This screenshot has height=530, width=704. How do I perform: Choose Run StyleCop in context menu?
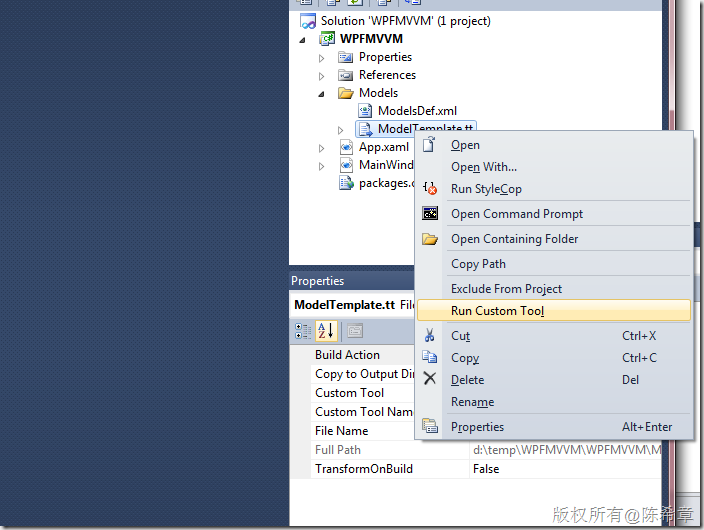554,189
